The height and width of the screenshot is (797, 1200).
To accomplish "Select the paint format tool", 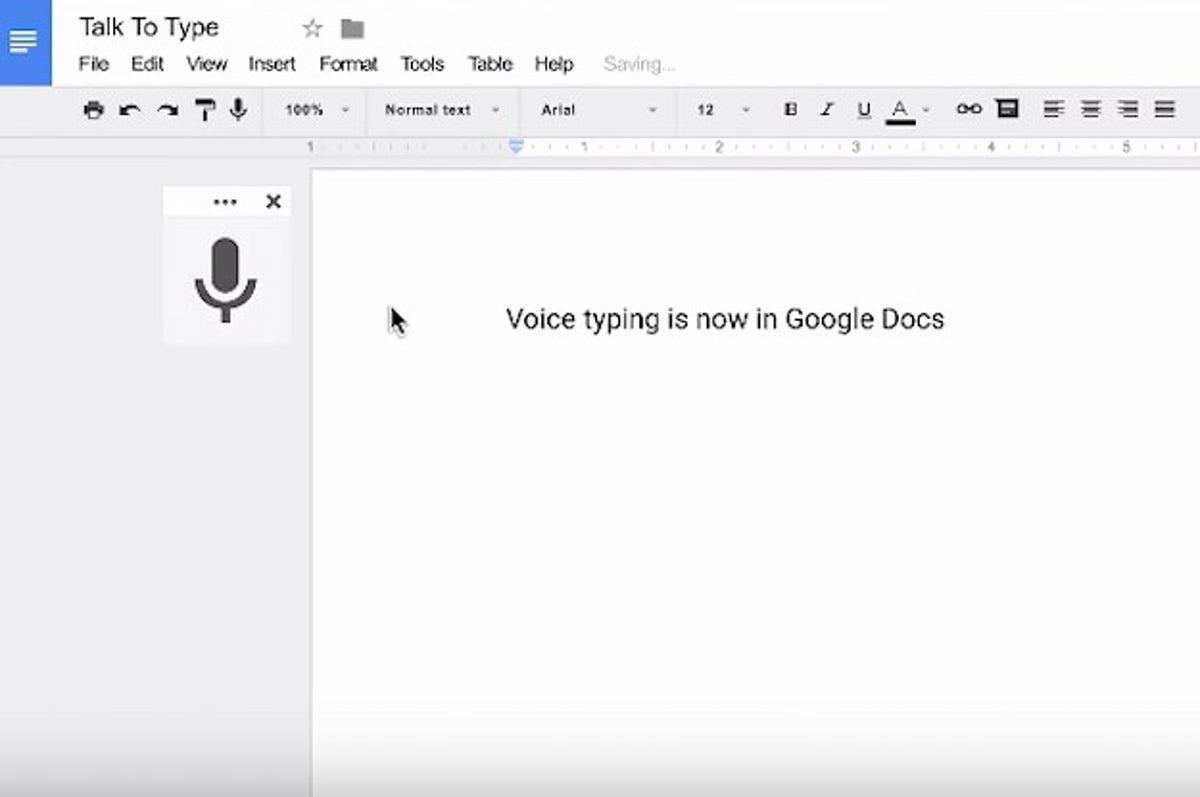I will coord(205,110).
